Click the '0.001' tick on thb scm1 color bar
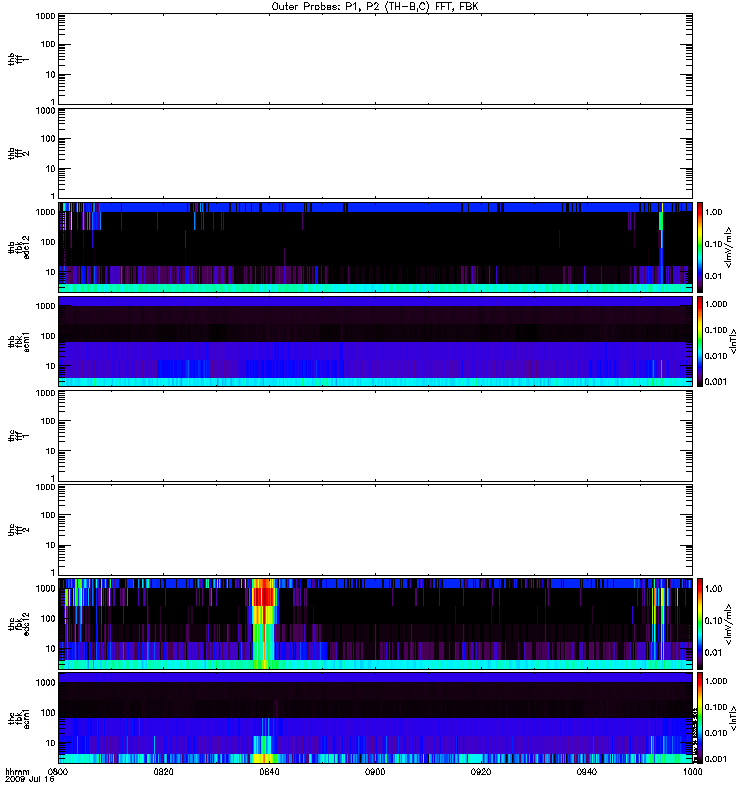The image size is (750, 800). (716, 382)
